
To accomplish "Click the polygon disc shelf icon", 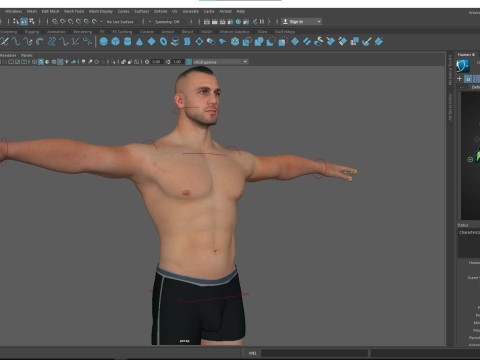I will point(175,42).
